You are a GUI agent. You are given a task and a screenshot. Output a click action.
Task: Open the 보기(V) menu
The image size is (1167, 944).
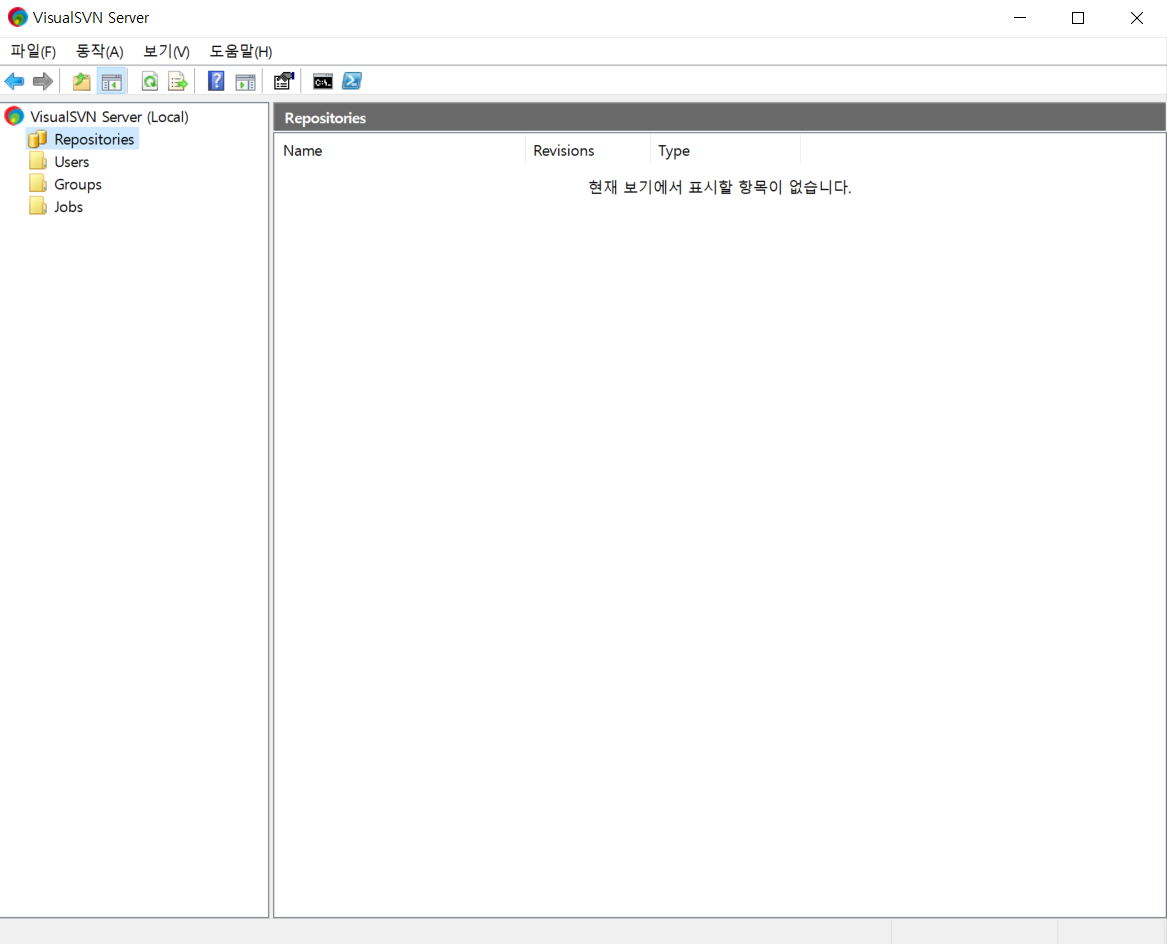pyautogui.click(x=166, y=51)
